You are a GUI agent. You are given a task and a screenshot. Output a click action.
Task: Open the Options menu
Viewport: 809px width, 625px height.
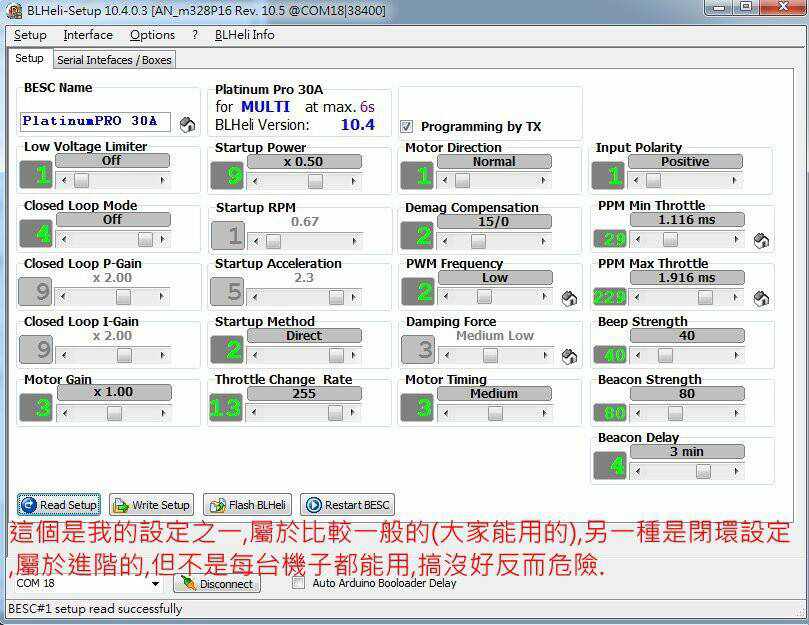[152, 35]
